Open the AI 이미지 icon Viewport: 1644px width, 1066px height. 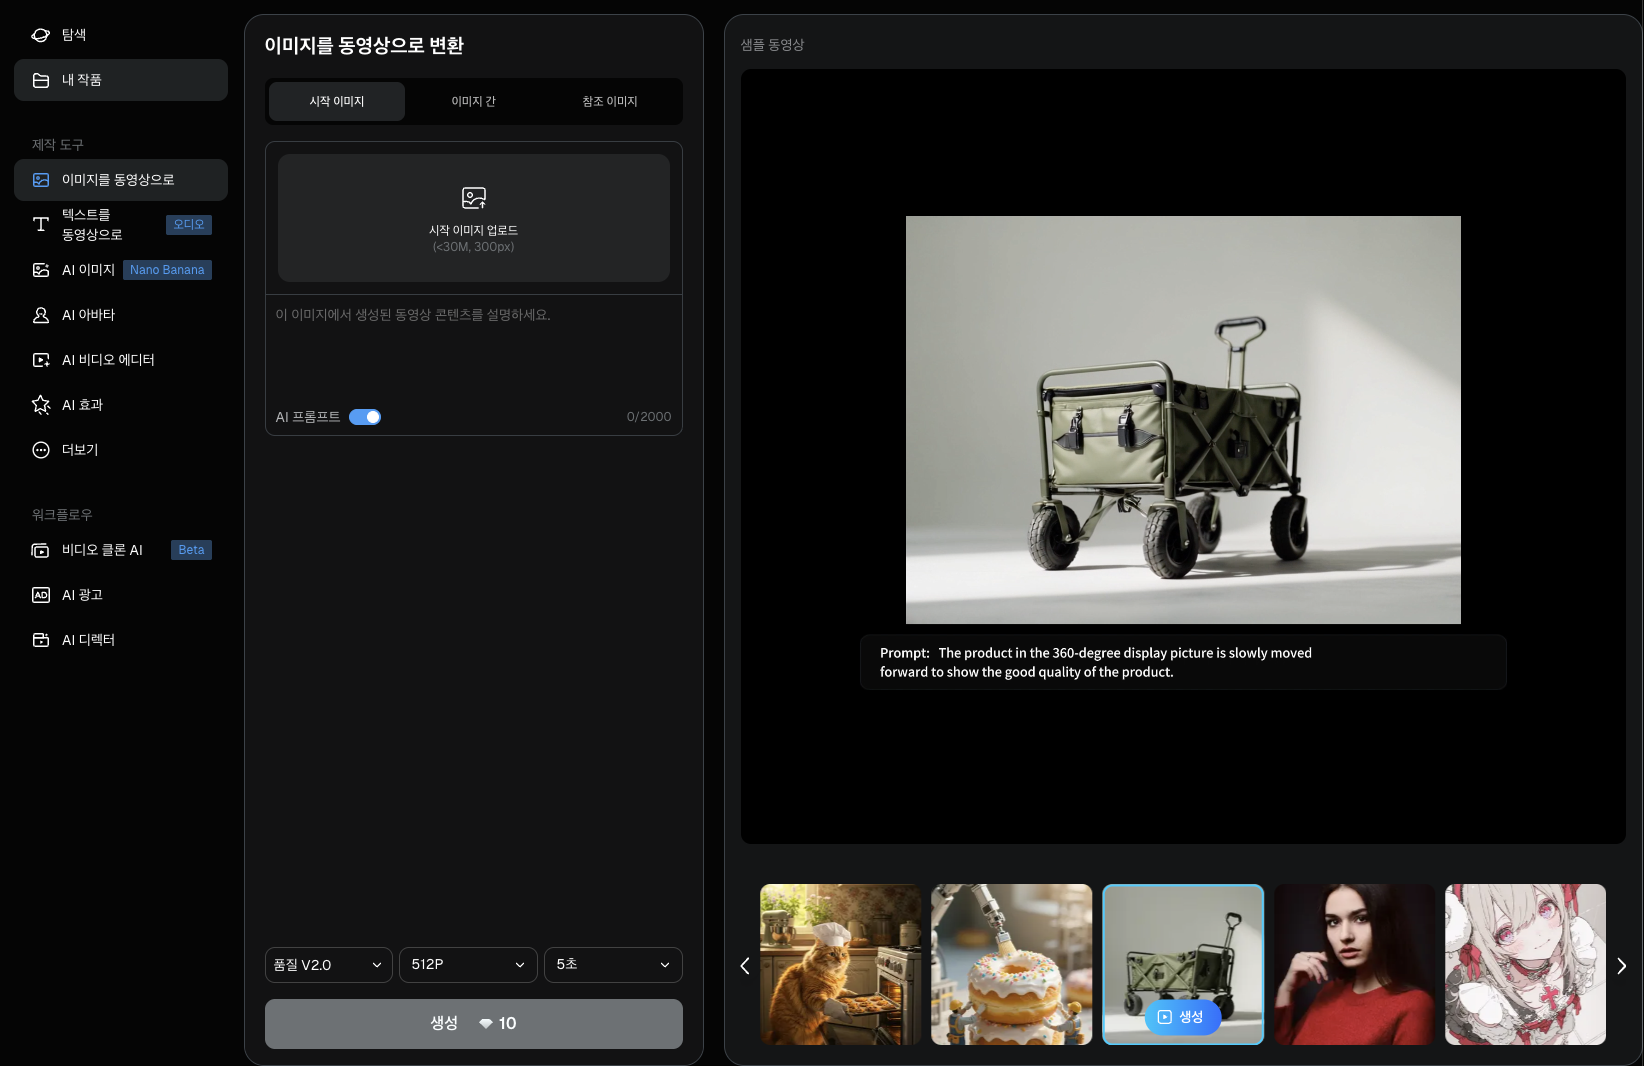point(41,270)
